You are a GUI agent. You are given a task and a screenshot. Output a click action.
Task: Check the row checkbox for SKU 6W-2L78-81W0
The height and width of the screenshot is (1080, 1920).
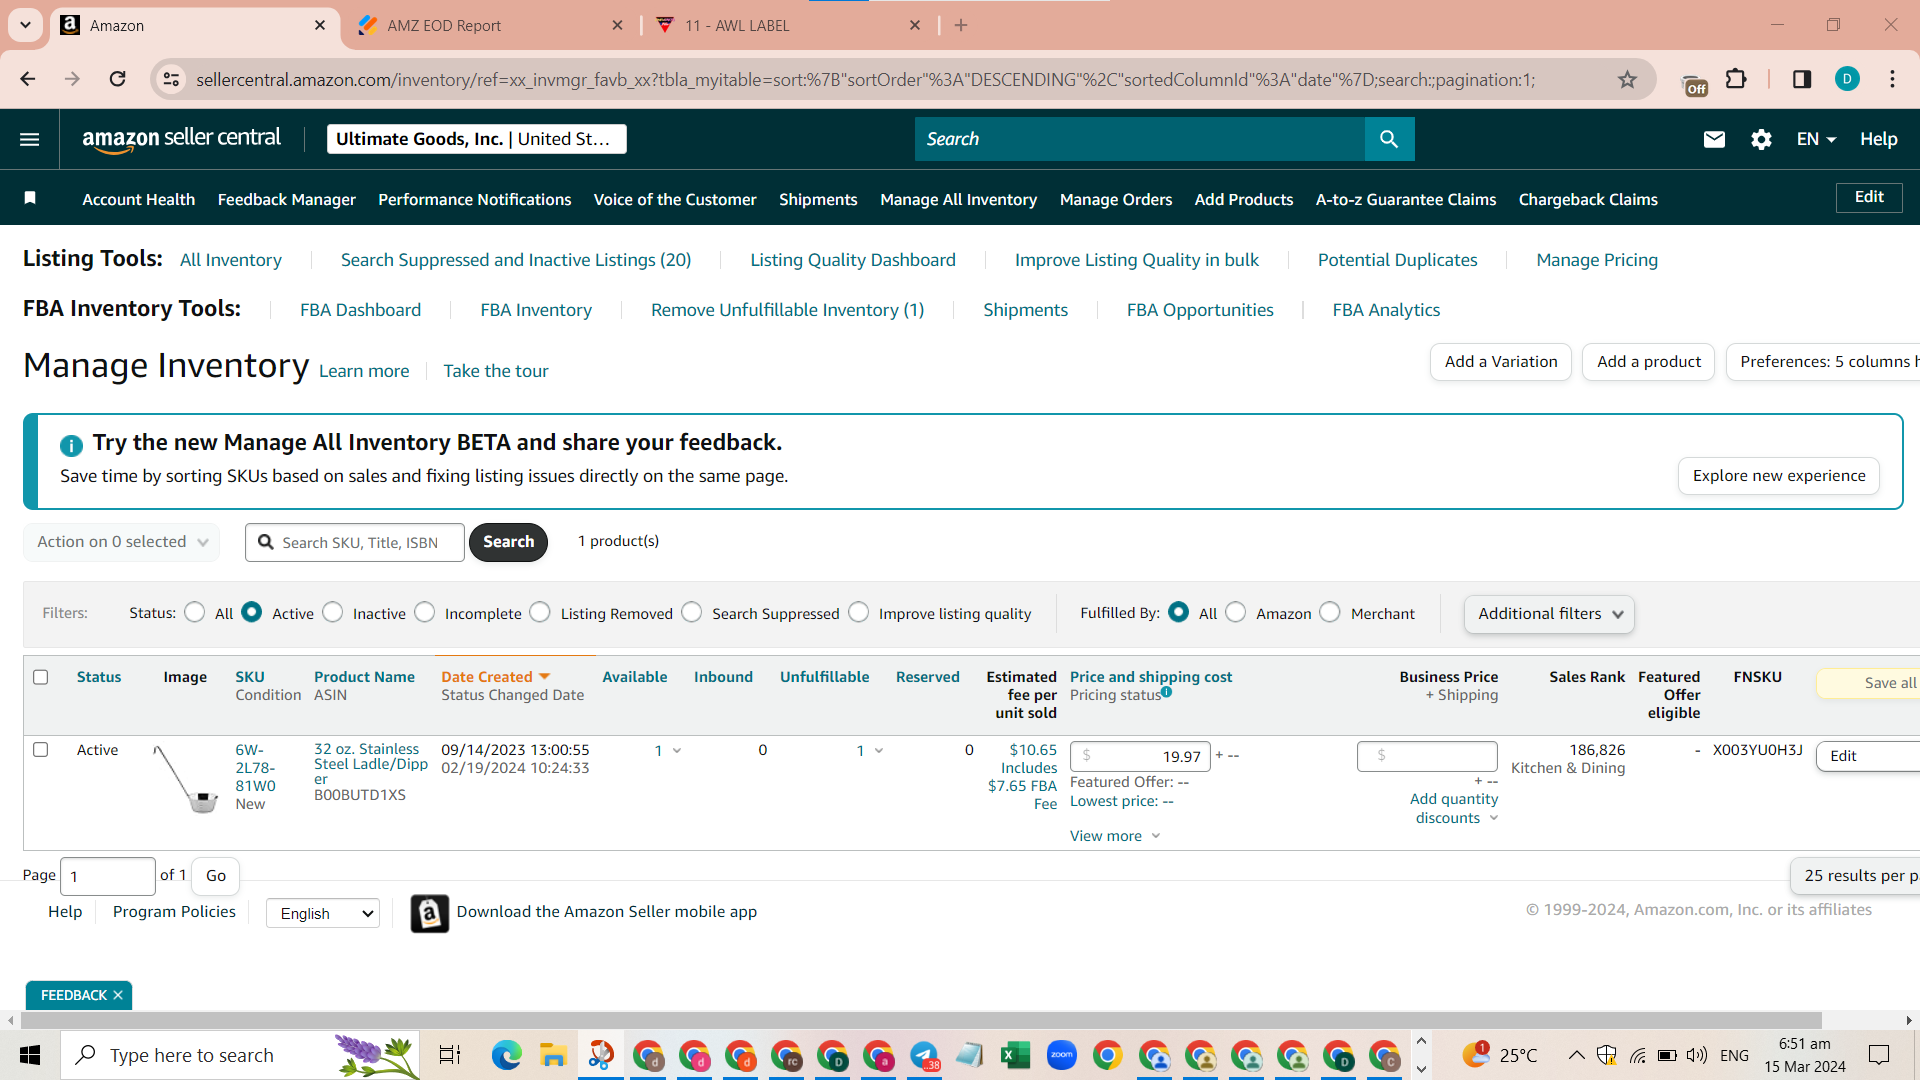(x=41, y=750)
